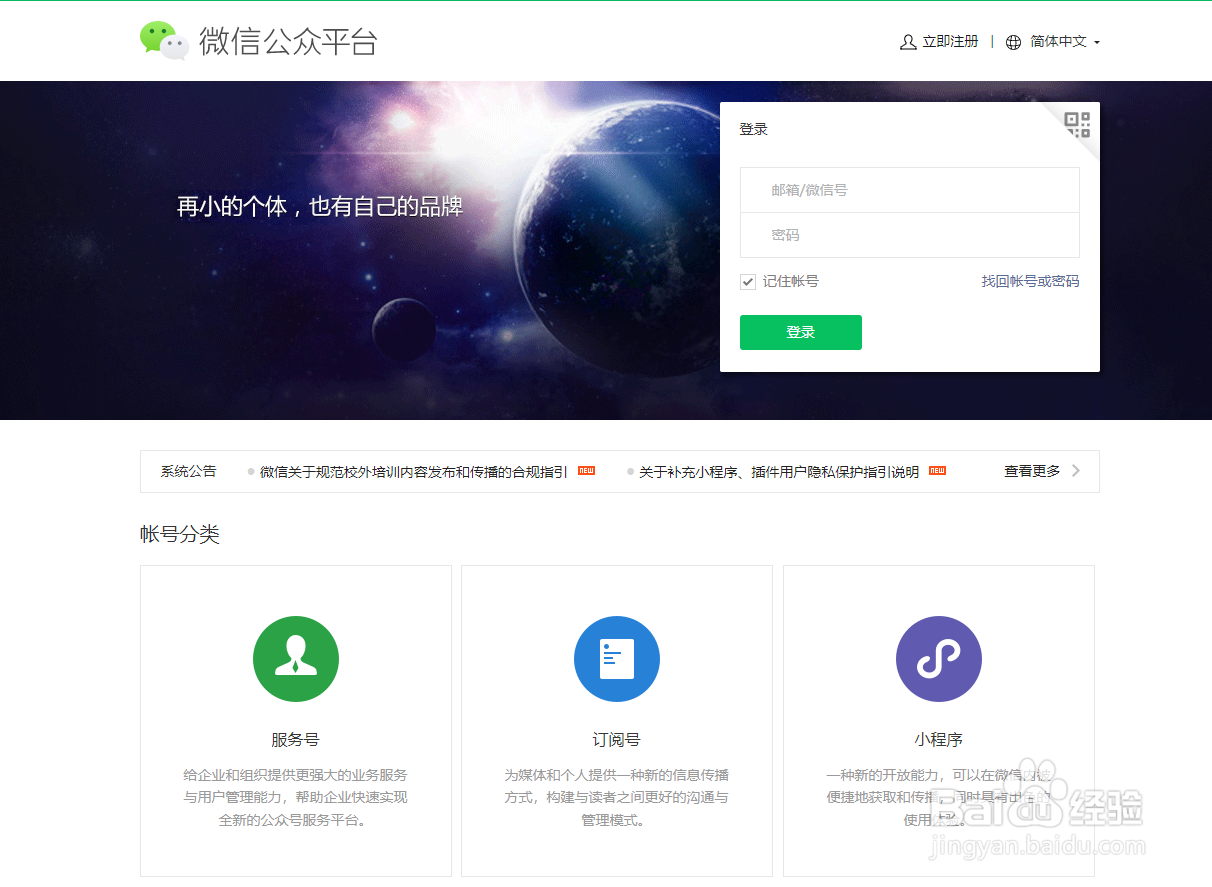Click the NEW badge next to first announcement

pos(585,470)
